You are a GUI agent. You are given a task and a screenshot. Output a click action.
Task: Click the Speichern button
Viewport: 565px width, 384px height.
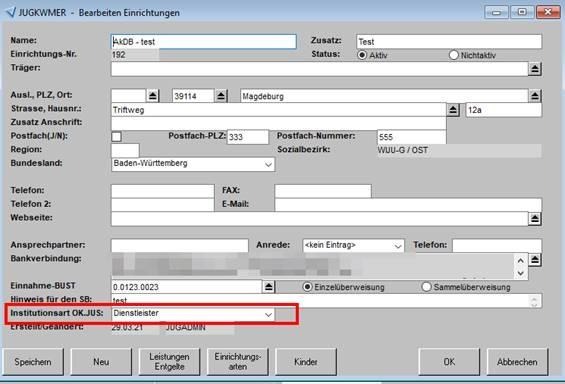[x=33, y=362]
